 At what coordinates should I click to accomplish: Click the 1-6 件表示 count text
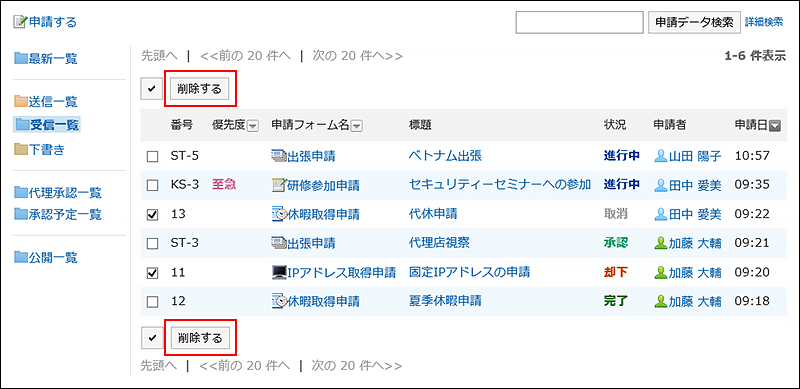(x=756, y=57)
